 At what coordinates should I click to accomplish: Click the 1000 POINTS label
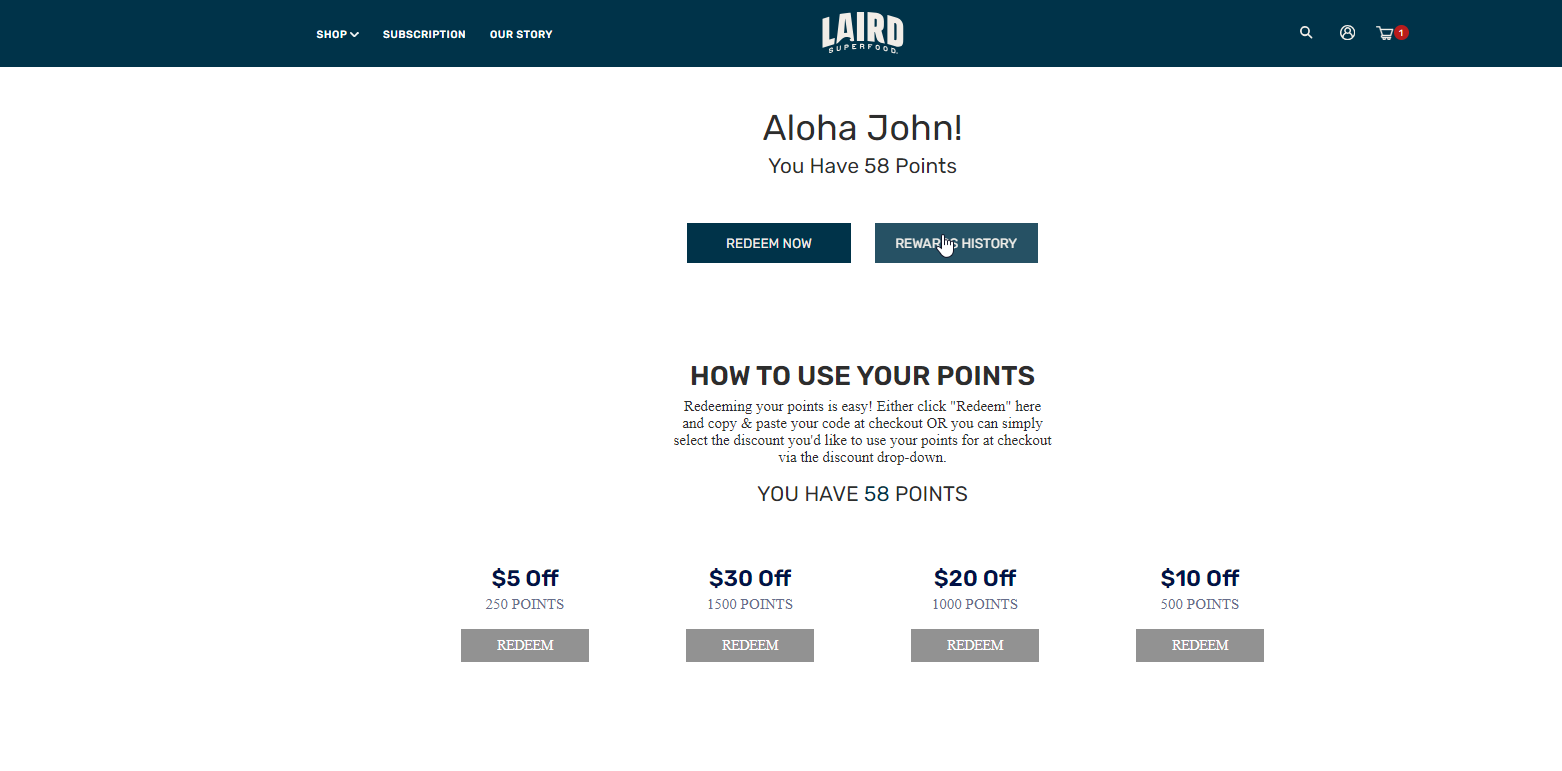(975, 604)
